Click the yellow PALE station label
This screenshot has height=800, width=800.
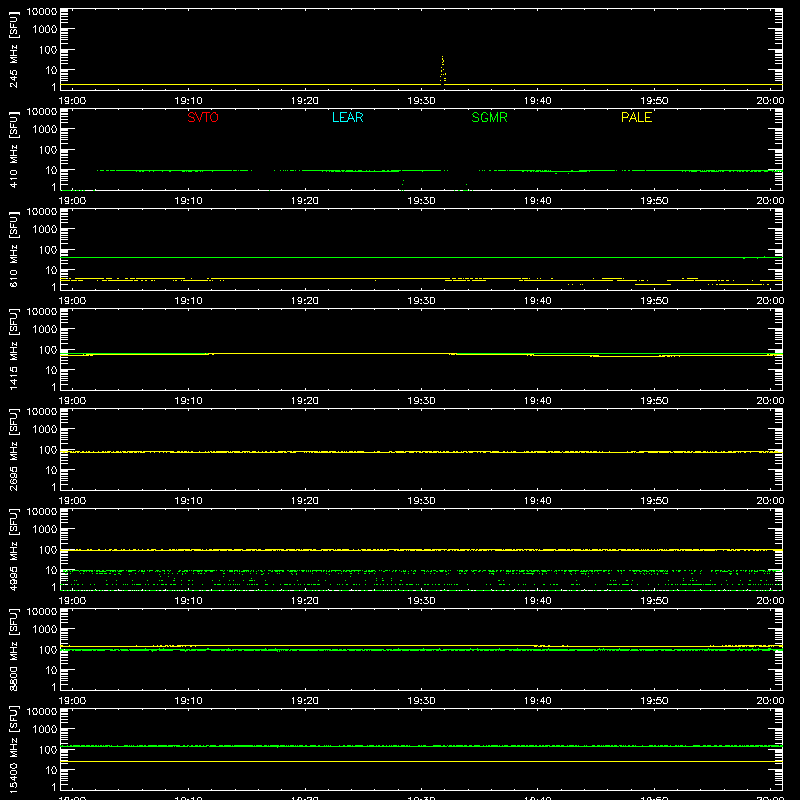[636, 117]
